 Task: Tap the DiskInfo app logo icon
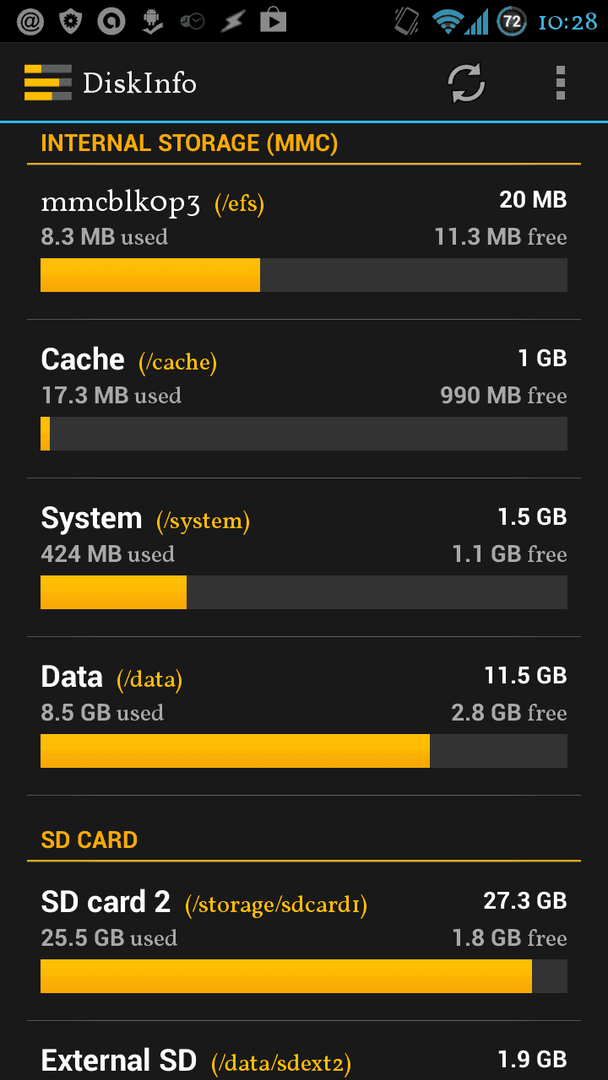point(48,83)
